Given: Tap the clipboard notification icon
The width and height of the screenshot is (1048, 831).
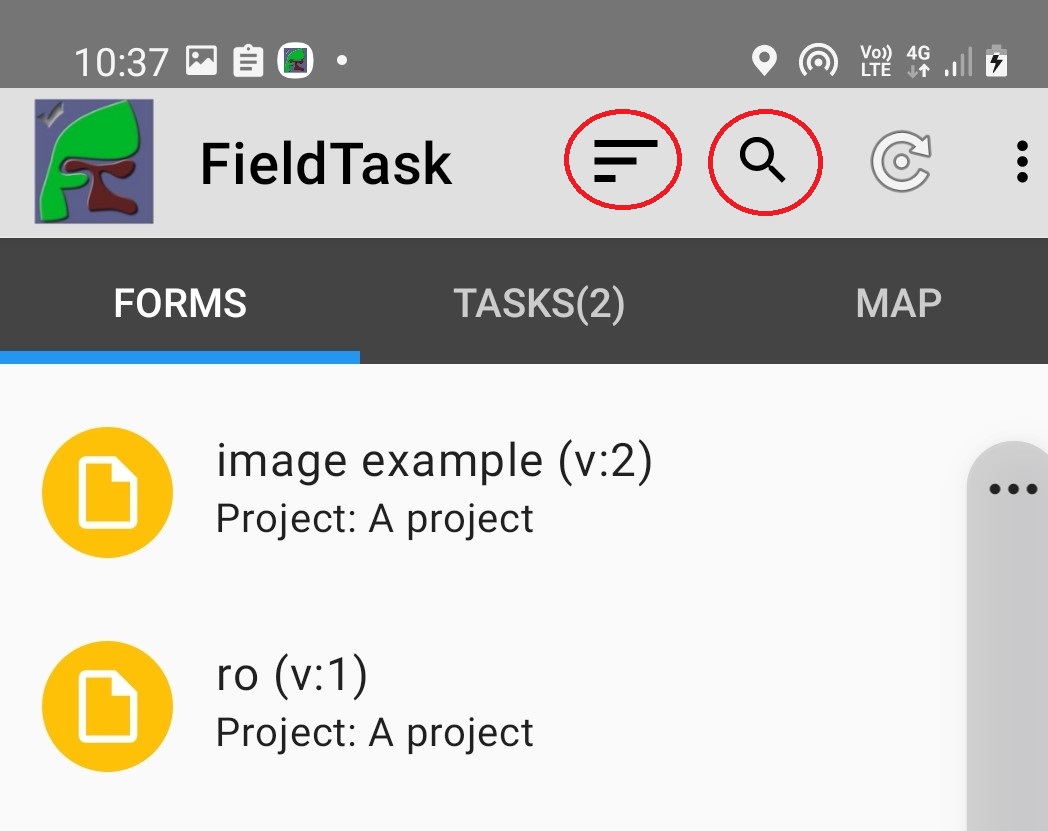Looking at the screenshot, I should pyautogui.click(x=248, y=62).
